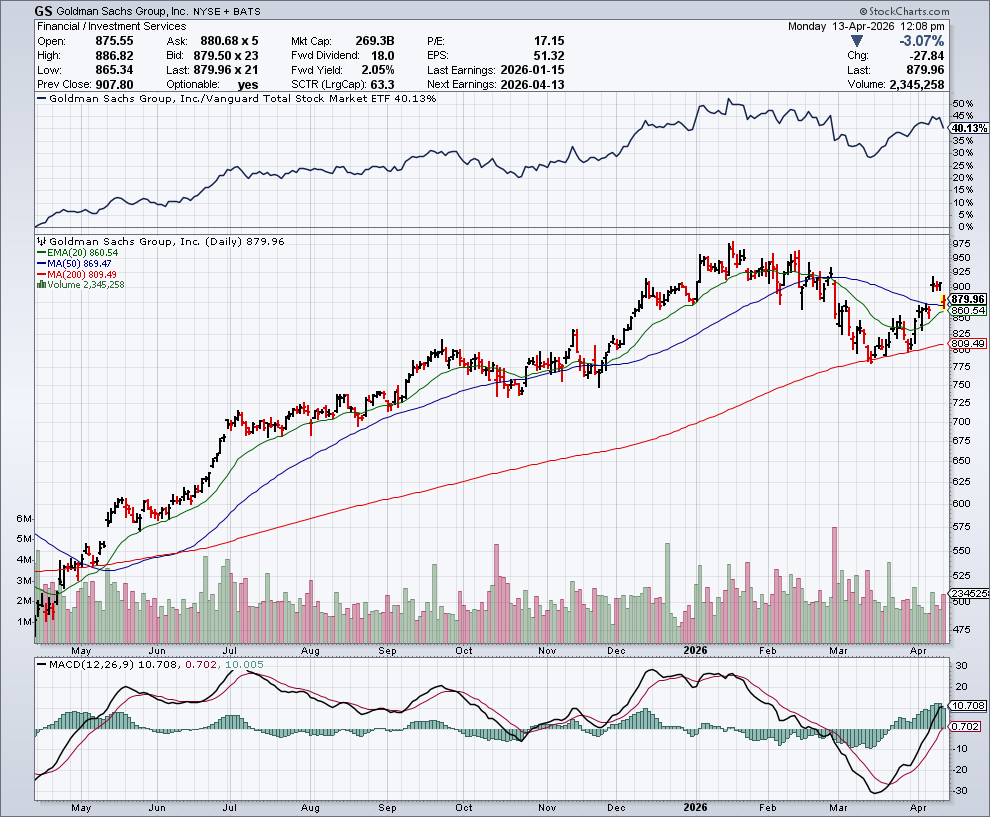Click the 879.96 last price tag on price axis
Viewport: 990px width, 817px height.
(967, 299)
